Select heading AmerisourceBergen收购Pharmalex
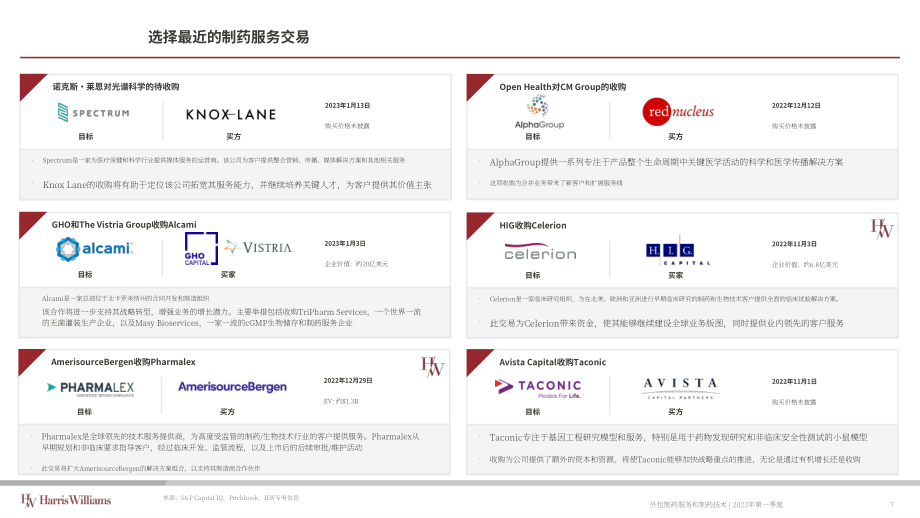This screenshot has width=920, height=518. coord(123,362)
